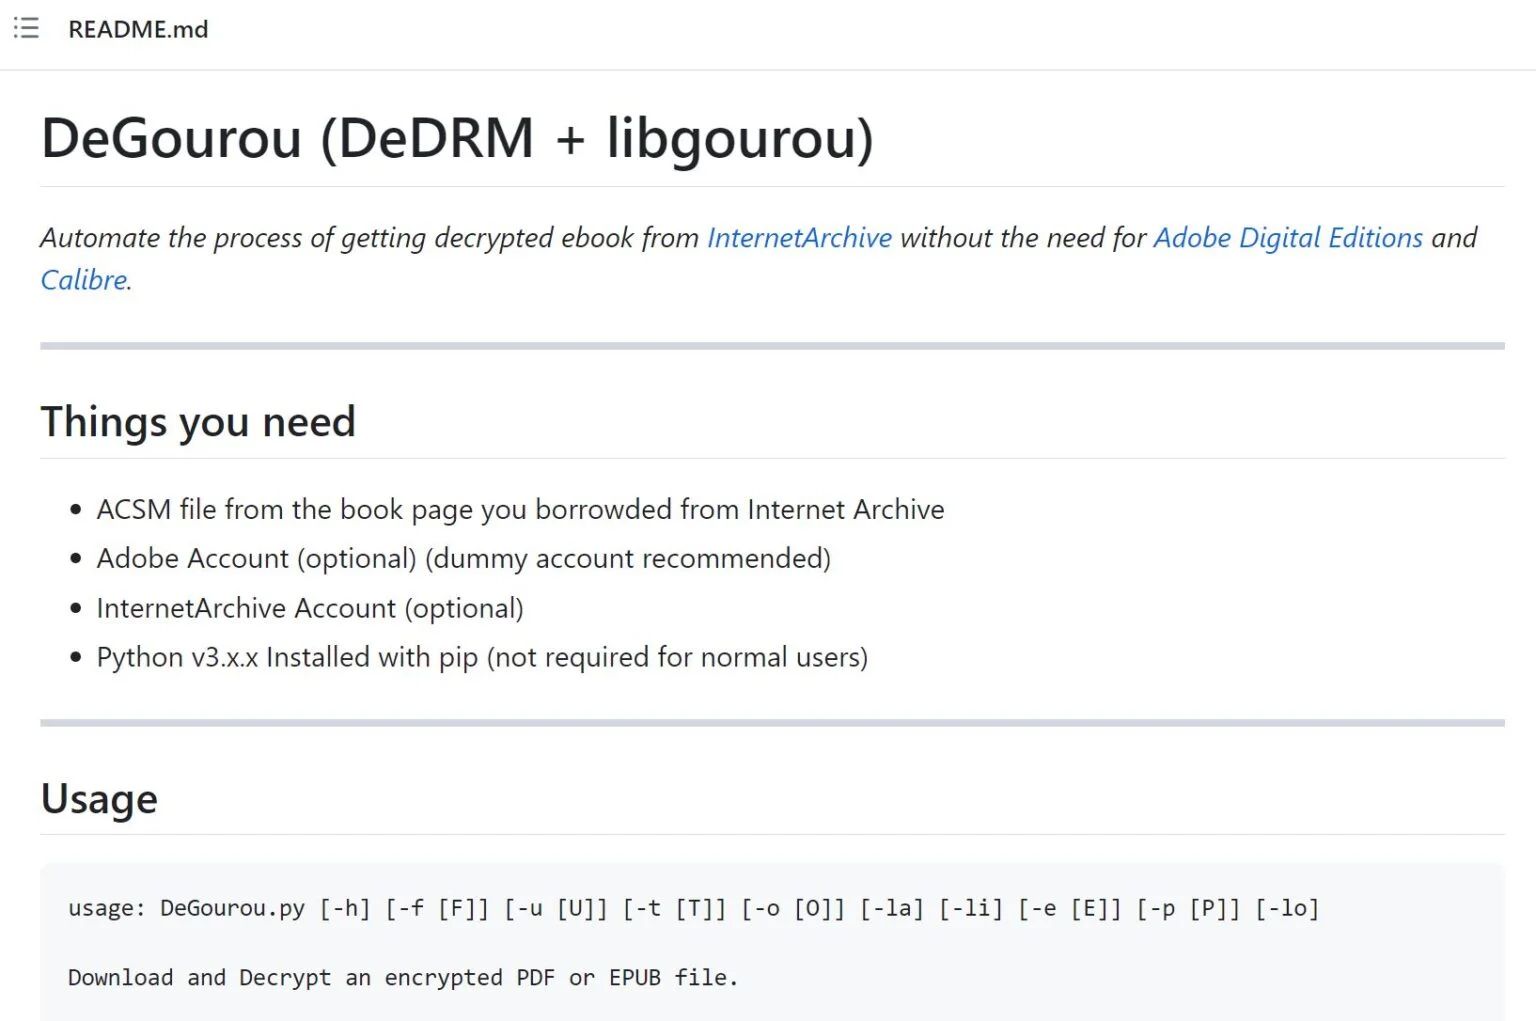Click the [-lo] flag in usage line
Image resolution: width=1536 pixels, height=1021 pixels.
(x=1287, y=909)
